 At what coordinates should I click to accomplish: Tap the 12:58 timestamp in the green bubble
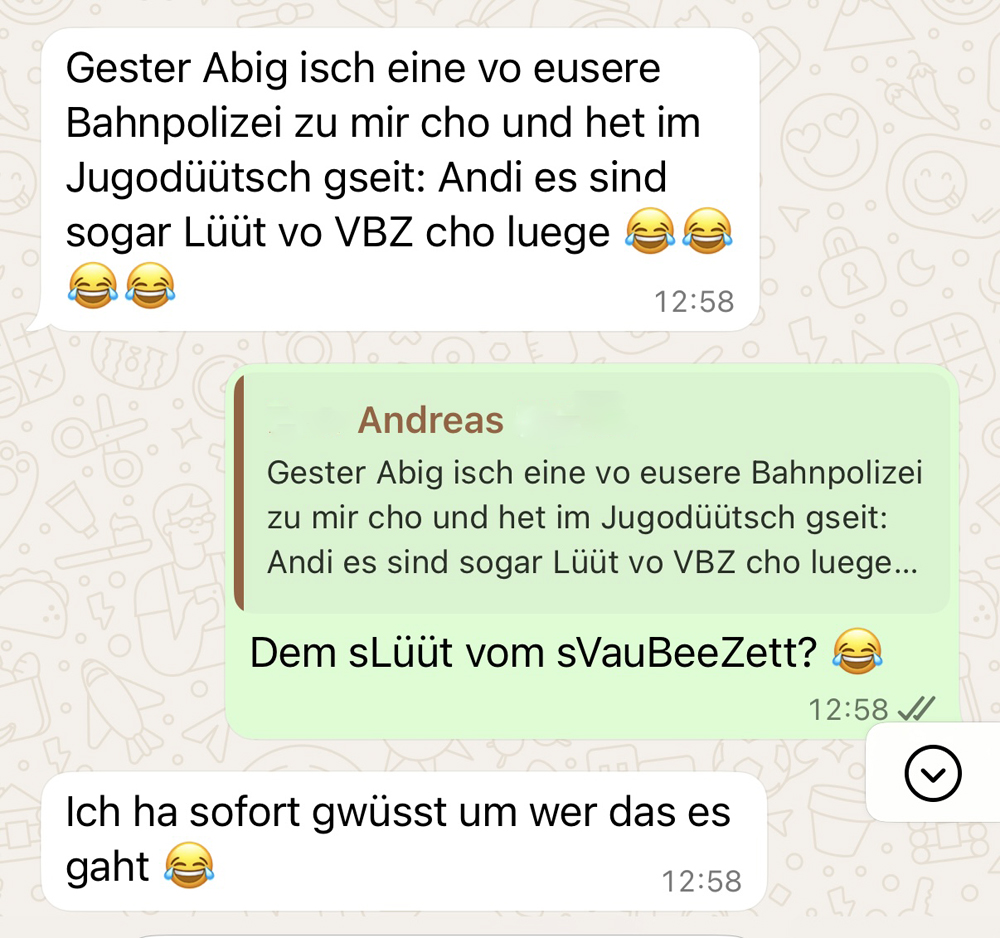point(848,710)
